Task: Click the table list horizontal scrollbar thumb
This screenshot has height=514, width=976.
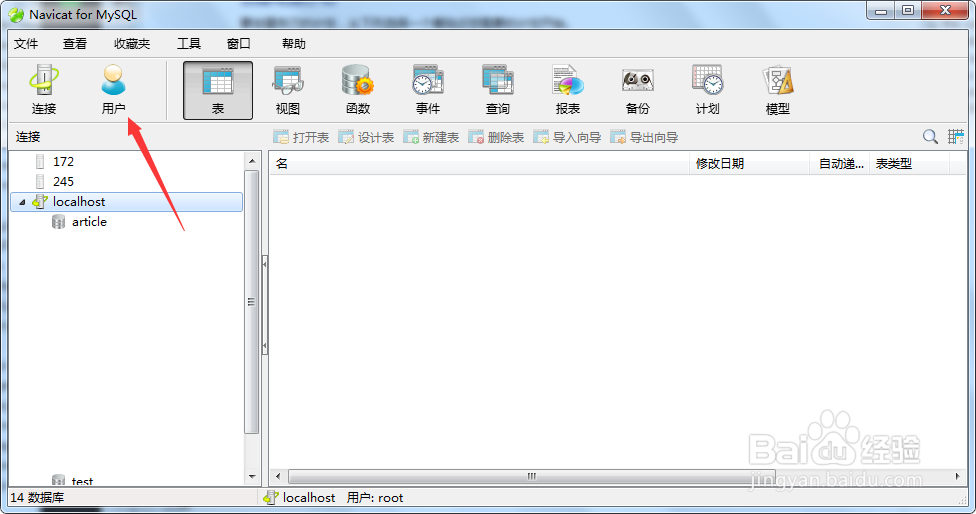Action: [532, 476]
